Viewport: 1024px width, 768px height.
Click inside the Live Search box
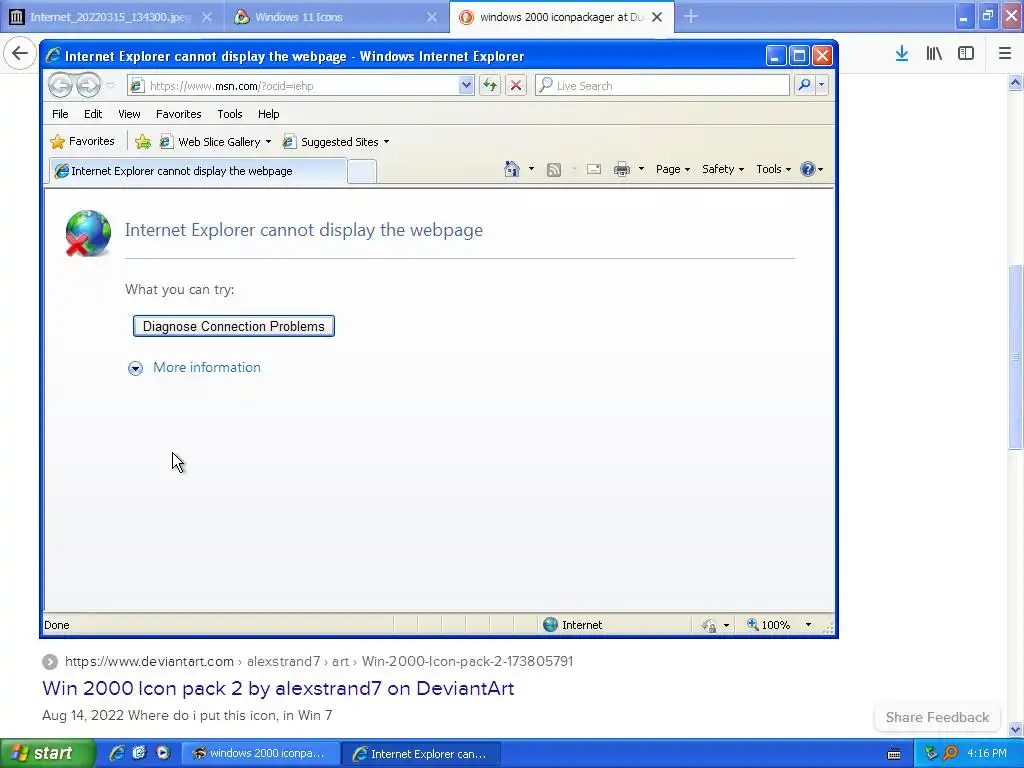(x=662, y=86)
